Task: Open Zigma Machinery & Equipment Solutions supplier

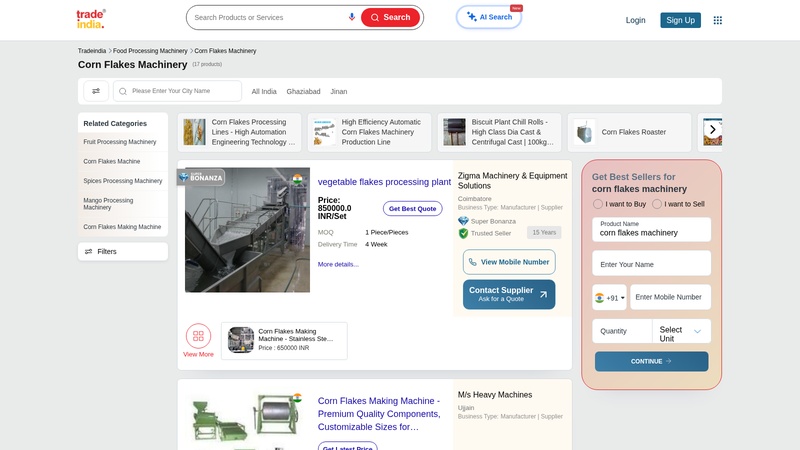Action: pyautogui.click(x=512, y=181)
